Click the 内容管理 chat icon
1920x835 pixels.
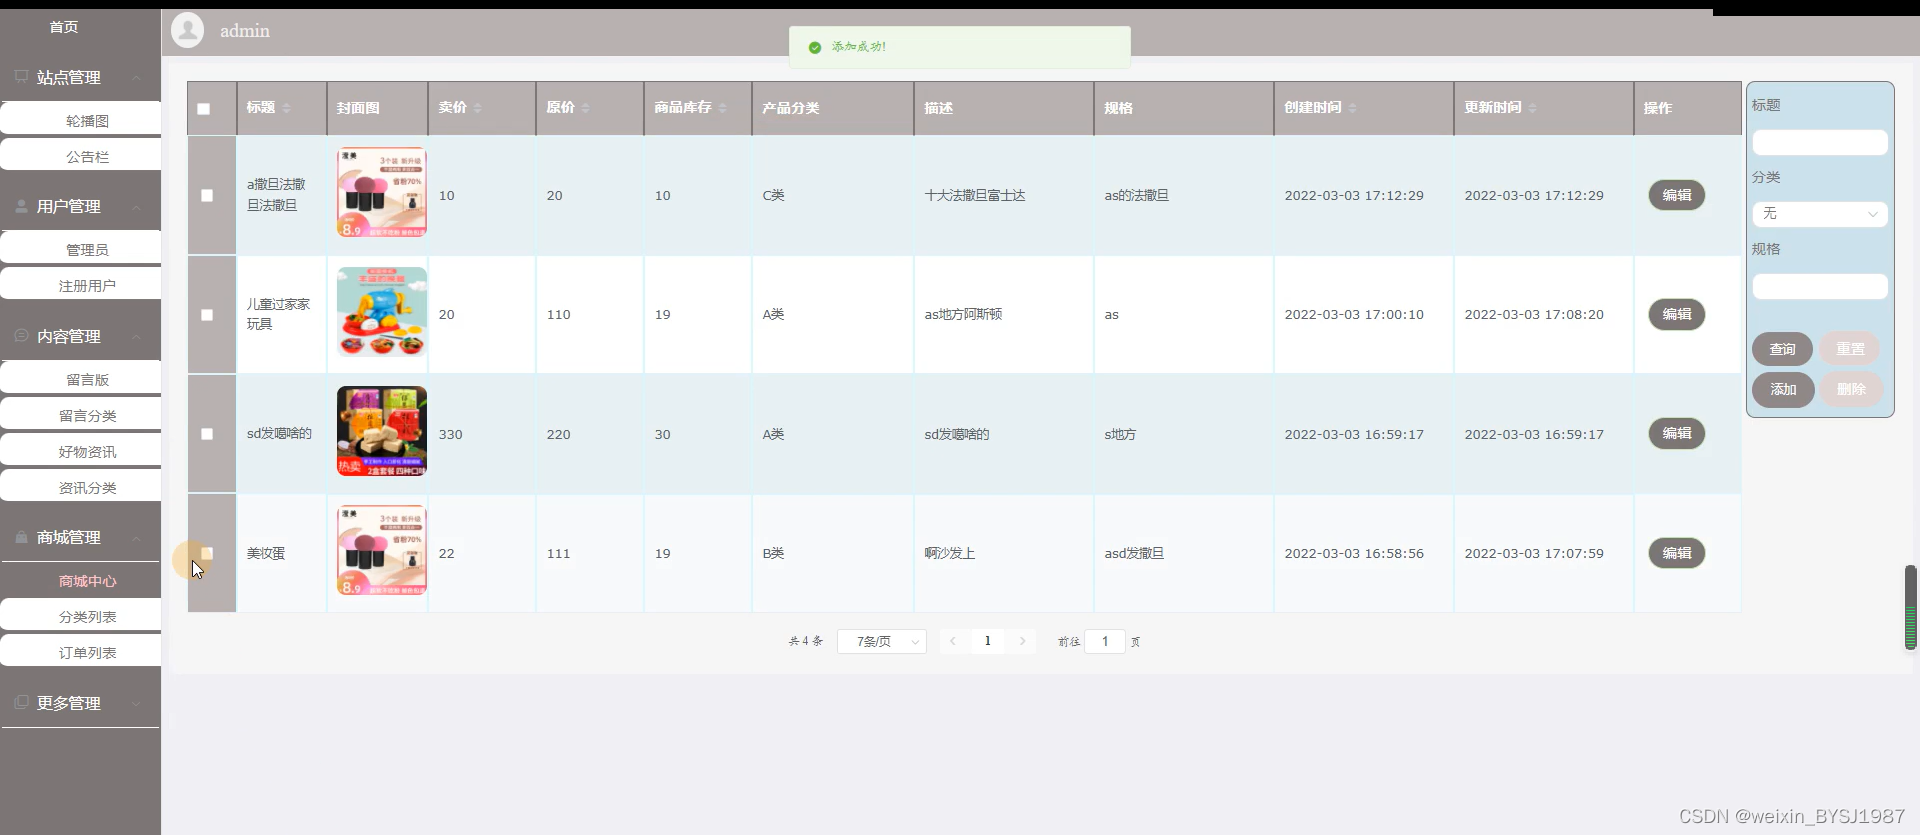point(21,336)
